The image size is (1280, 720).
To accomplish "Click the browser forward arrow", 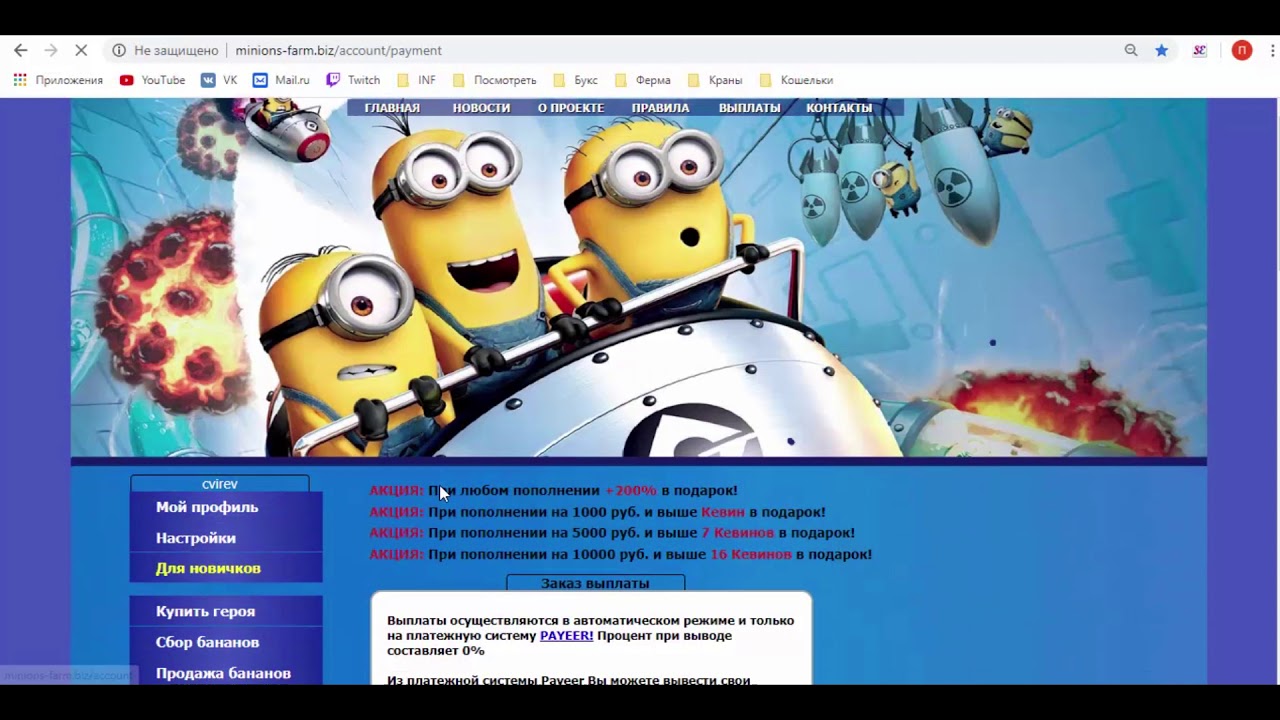I will point(51,50).
